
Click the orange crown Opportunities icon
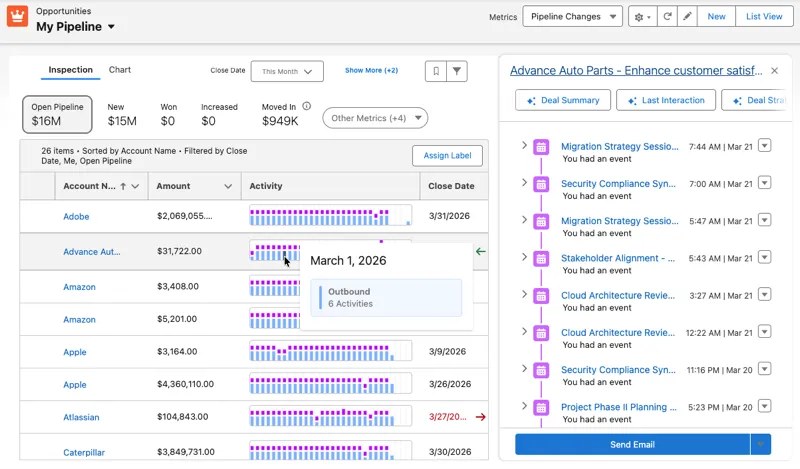coord(17,16)
